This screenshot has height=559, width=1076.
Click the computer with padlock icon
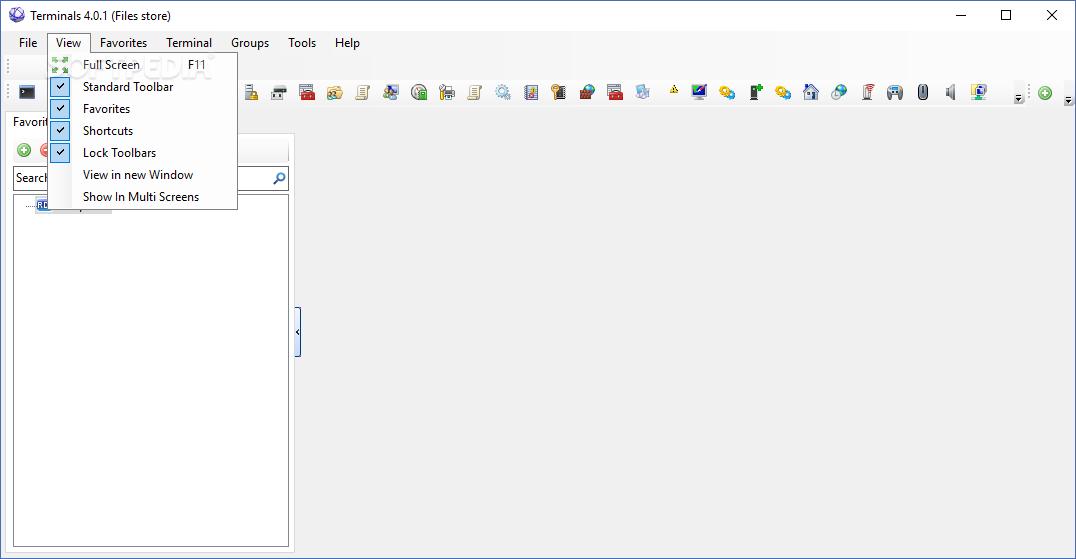point(251,92)
